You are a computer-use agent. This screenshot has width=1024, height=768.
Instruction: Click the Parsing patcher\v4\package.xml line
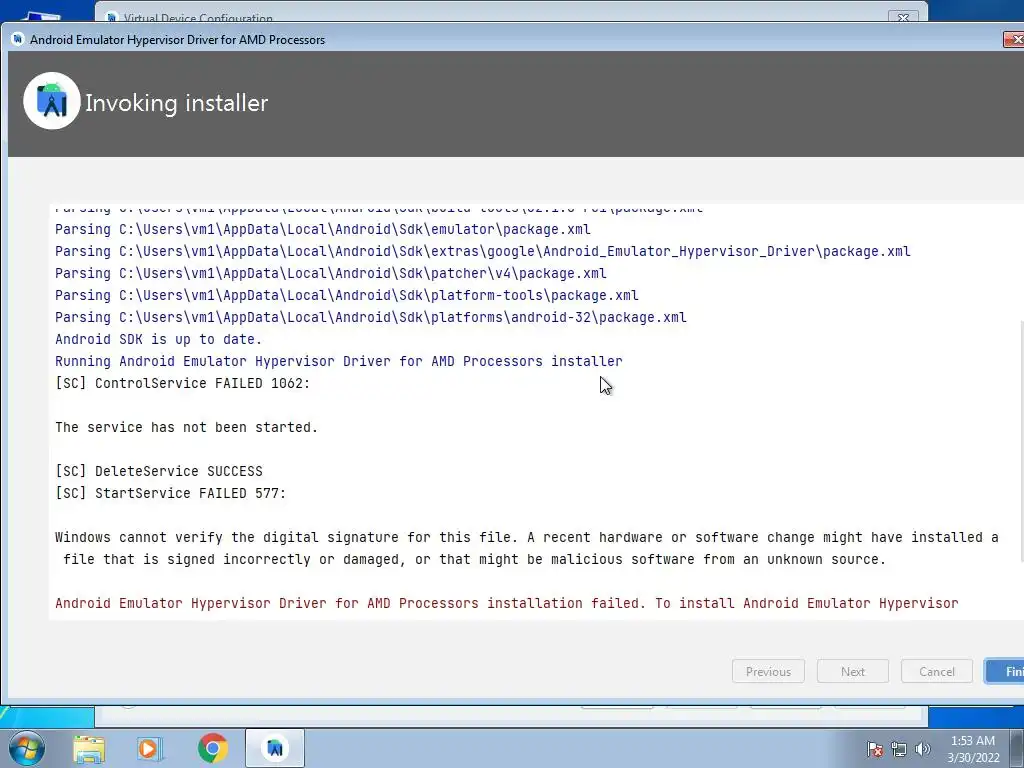(x=330, y=274)
